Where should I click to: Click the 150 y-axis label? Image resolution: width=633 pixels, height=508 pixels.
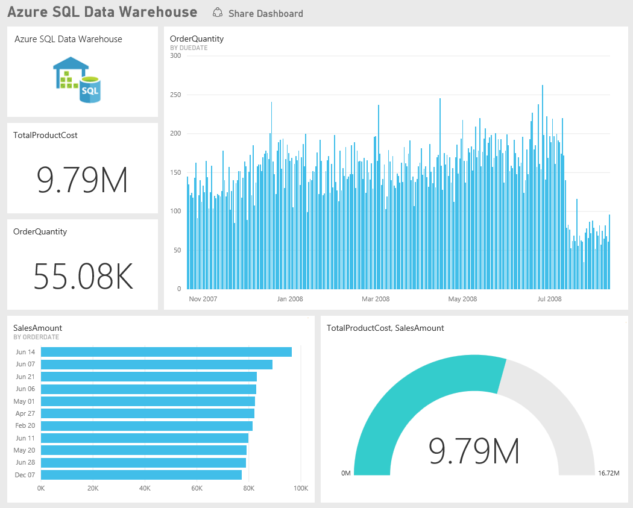click(x=176, y=172)
